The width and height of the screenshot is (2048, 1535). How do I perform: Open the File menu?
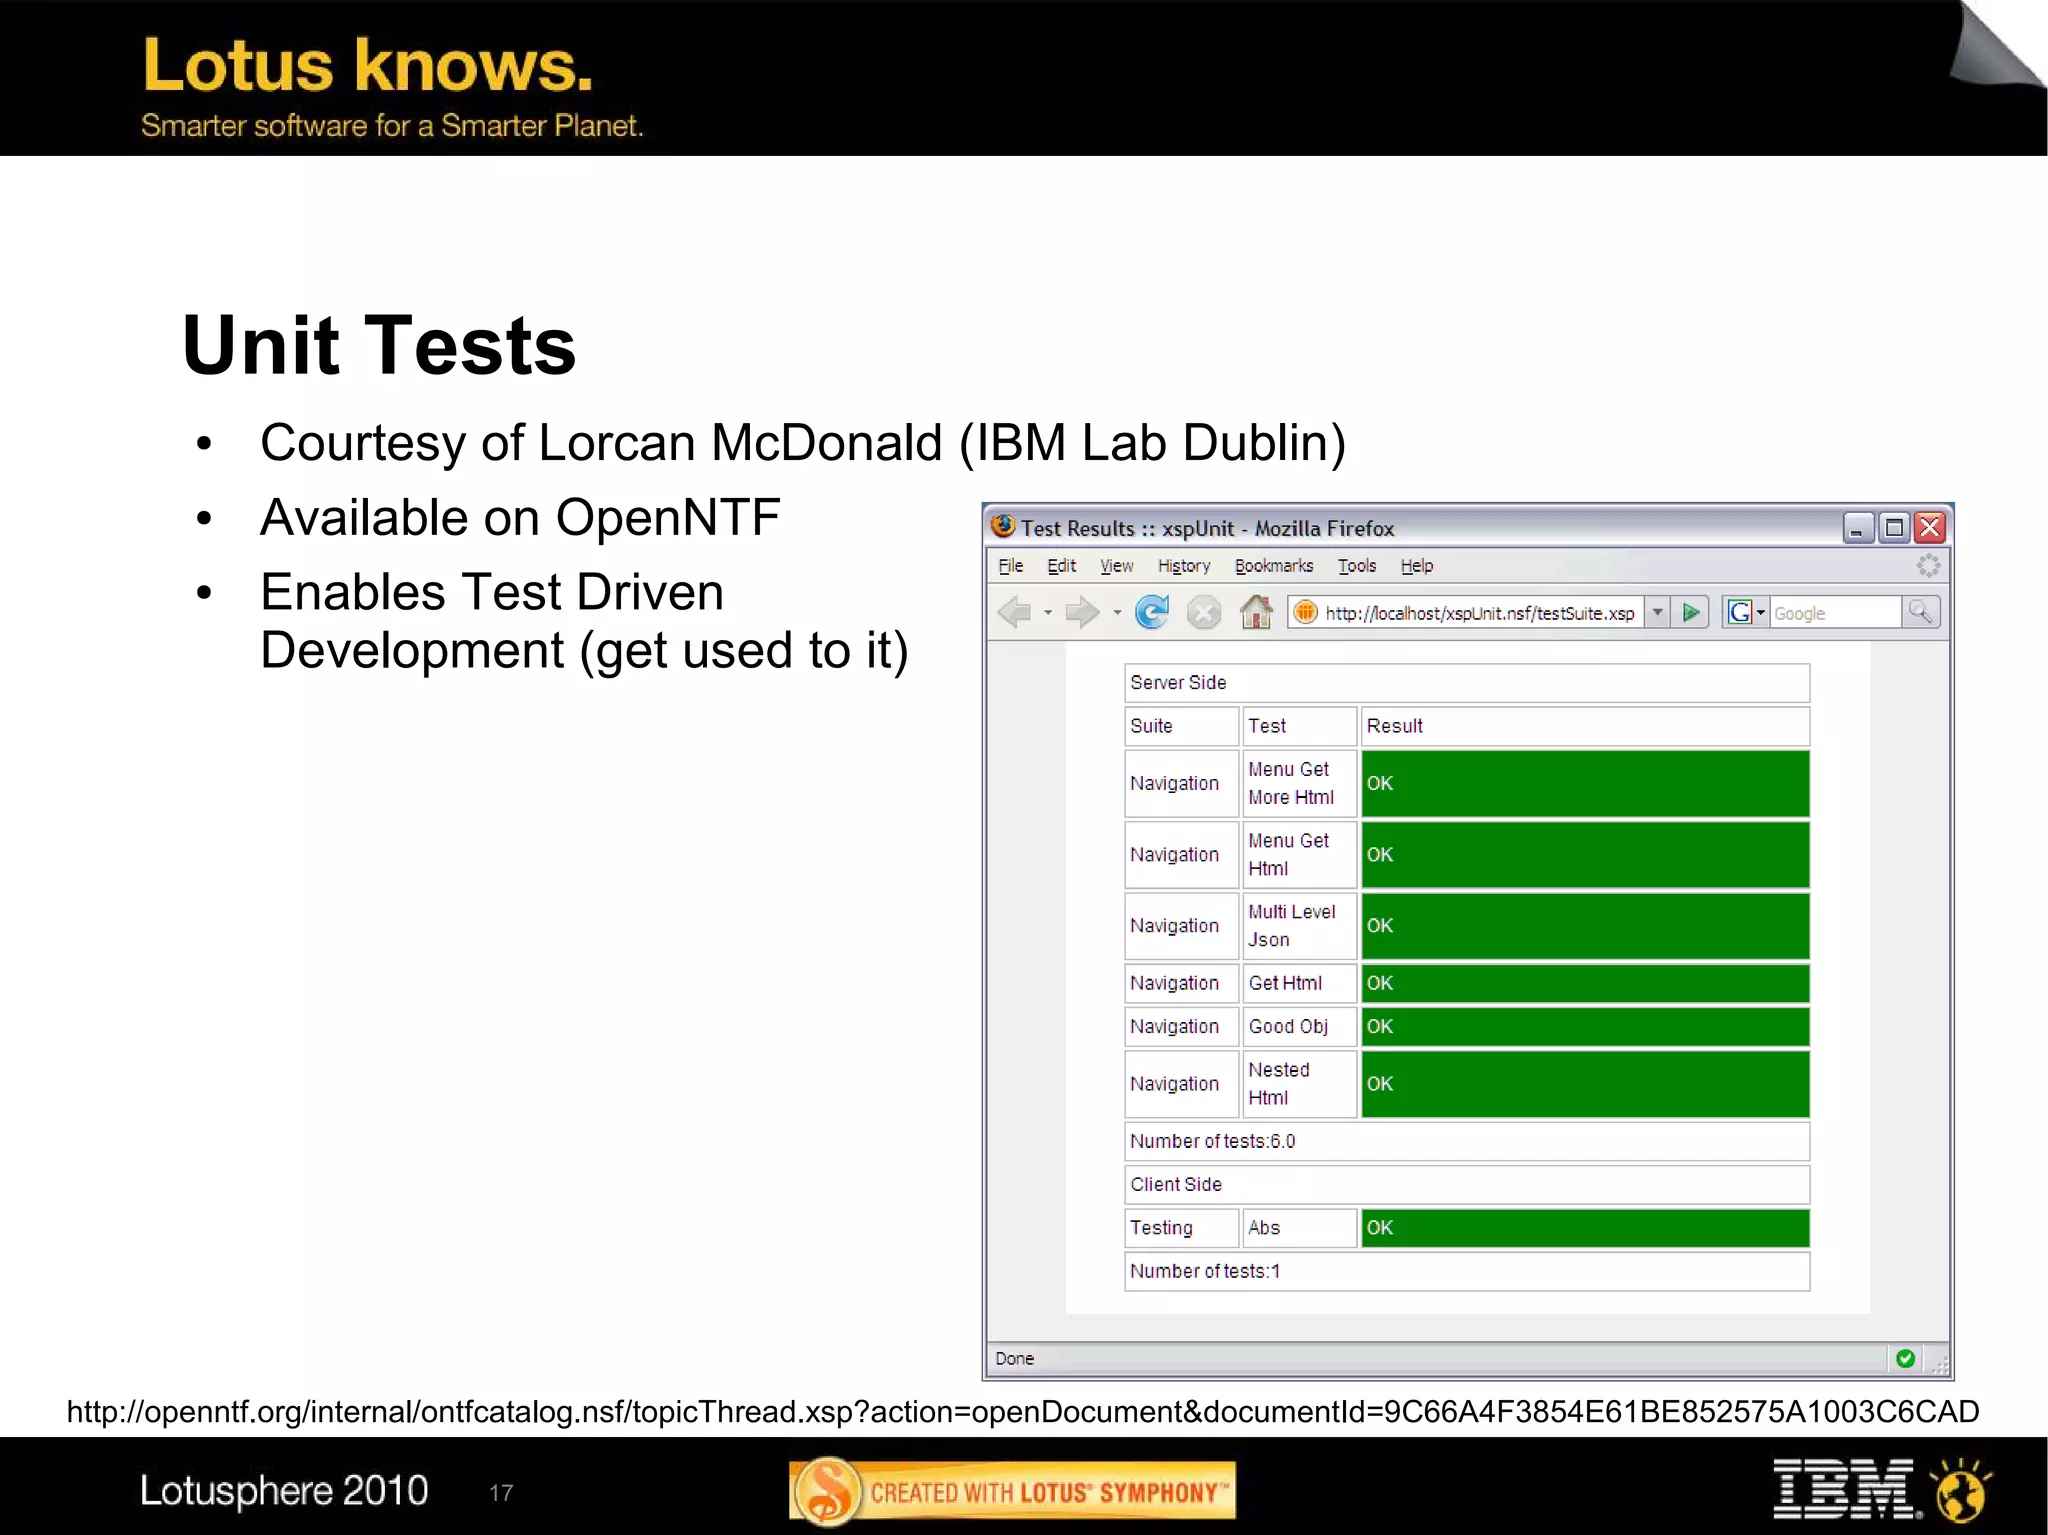tap(1011, 566)
